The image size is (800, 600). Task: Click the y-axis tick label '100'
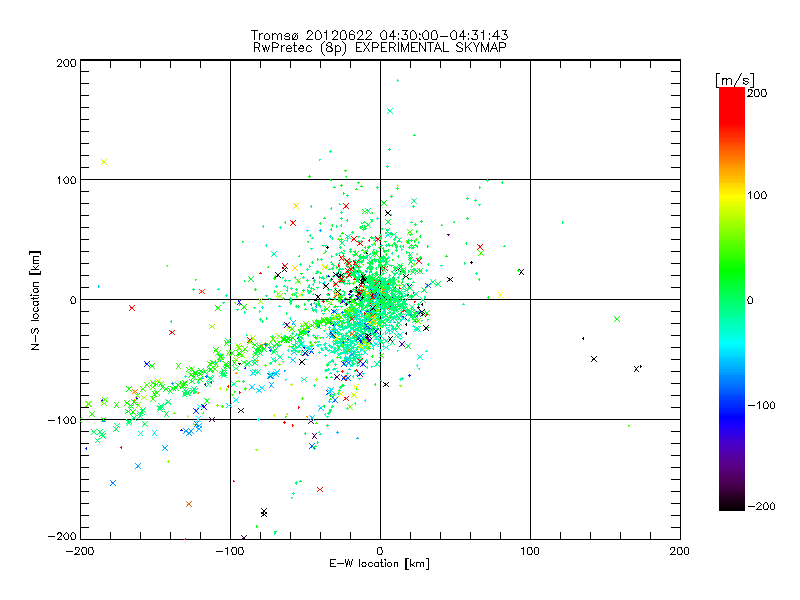tap(67, 180)
